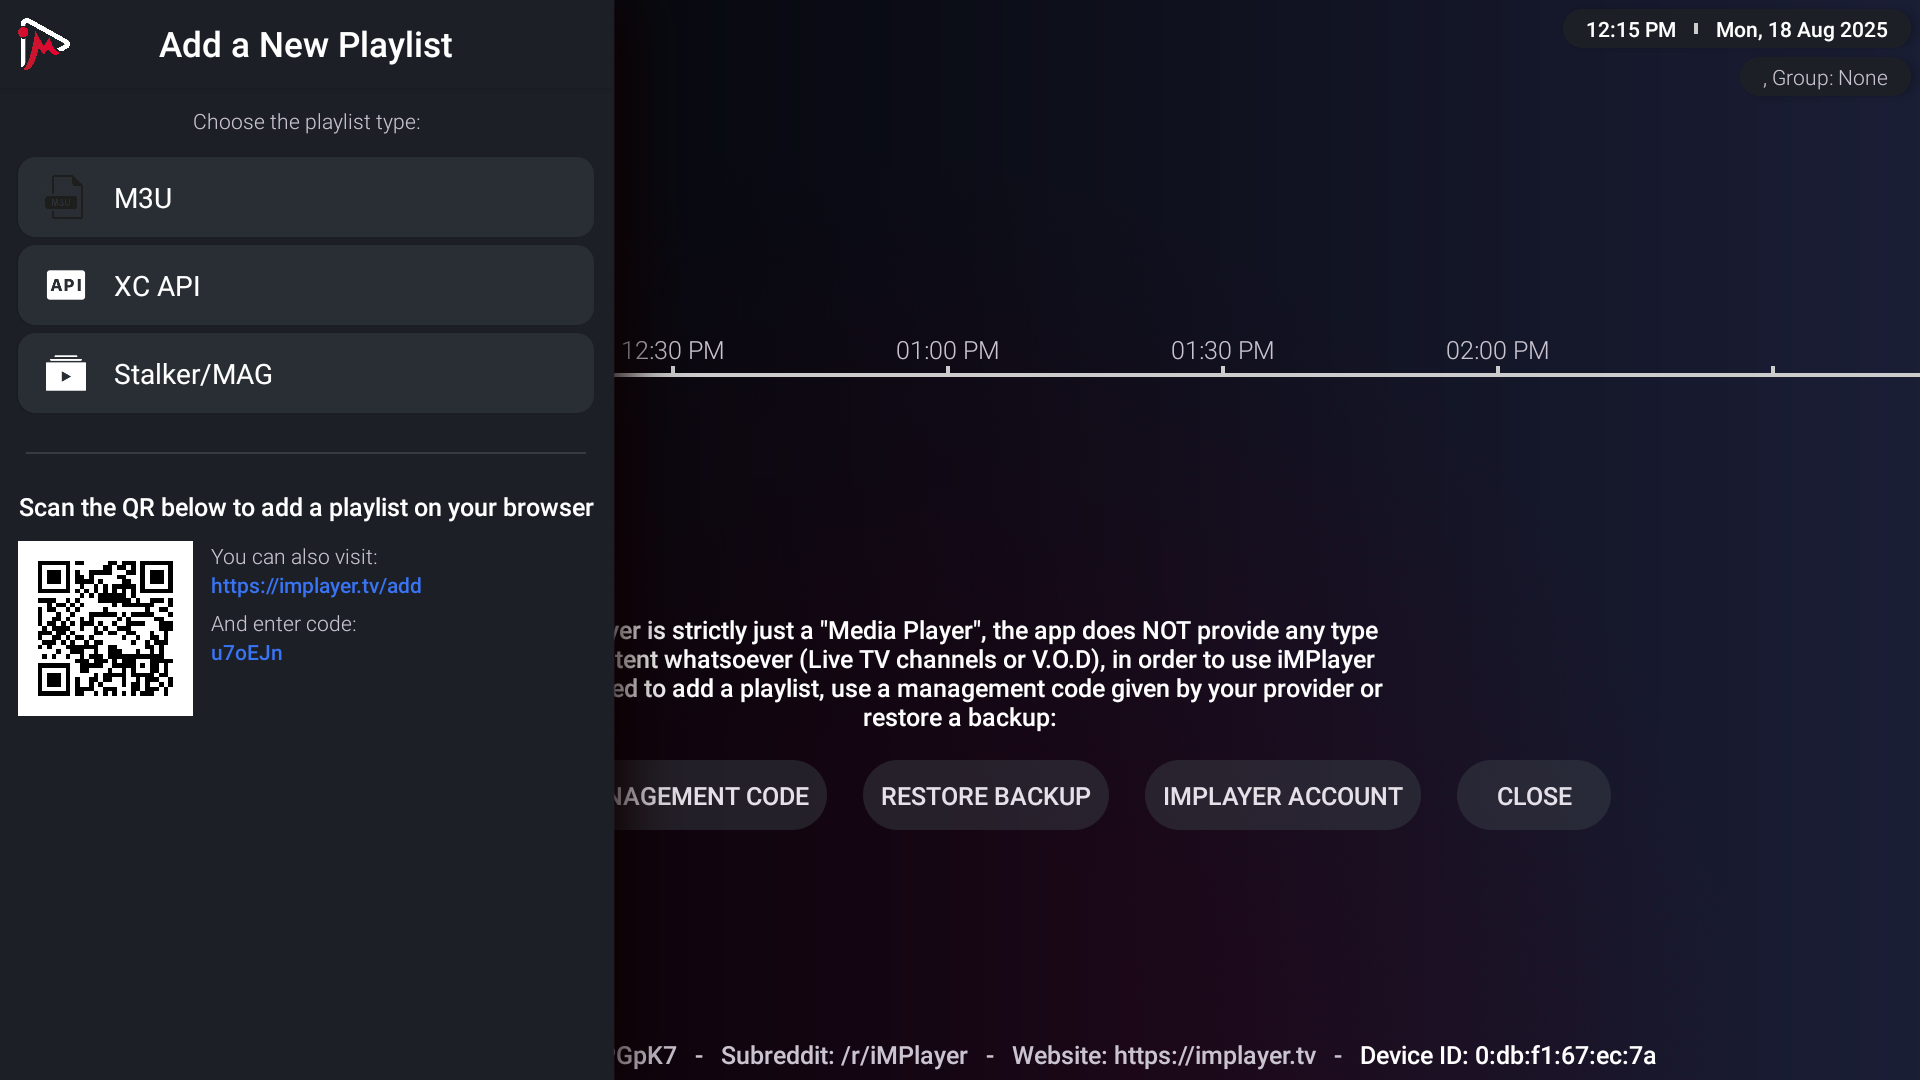
Task: Click the iMPlayer logo icon
Action: pos(43,44)
